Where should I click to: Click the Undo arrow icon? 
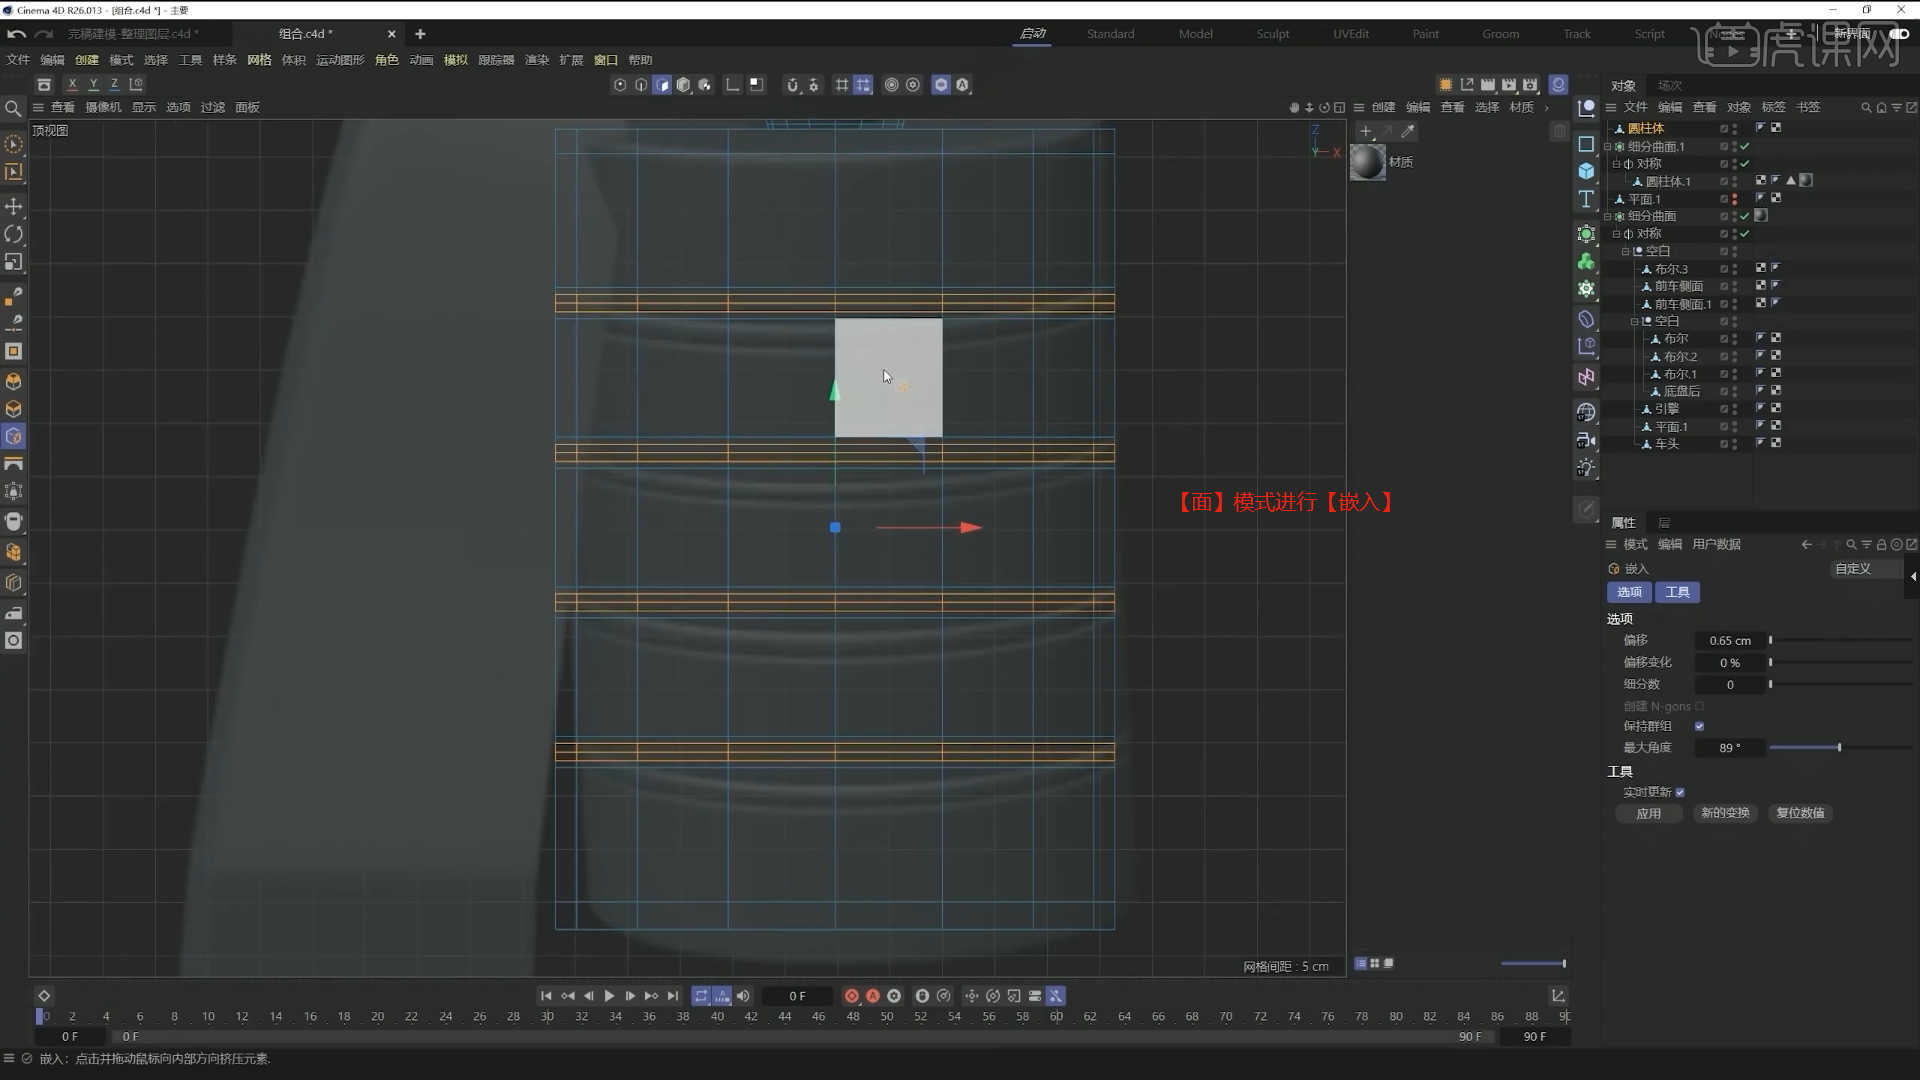(x=16, y=34)
